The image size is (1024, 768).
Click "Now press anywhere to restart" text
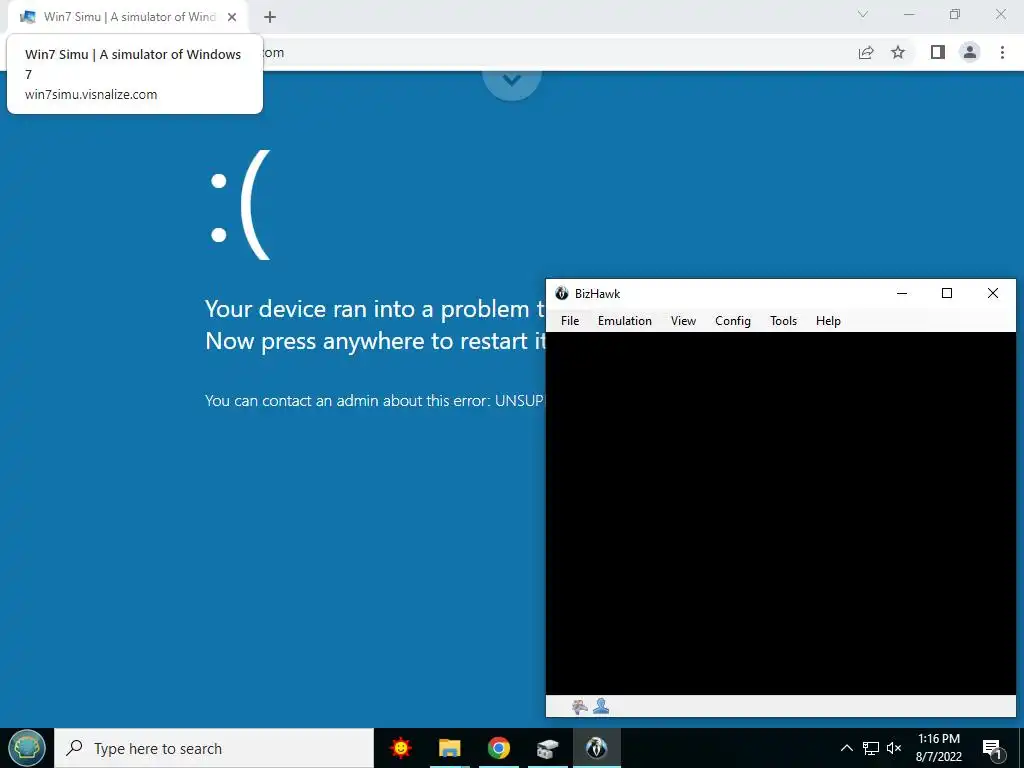click(375, 341)
